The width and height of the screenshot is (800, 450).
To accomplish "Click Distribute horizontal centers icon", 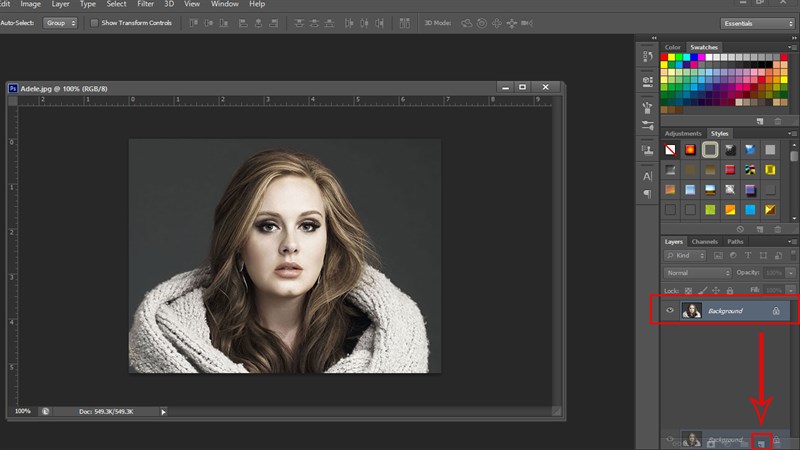I will click(x=364, y=23).
